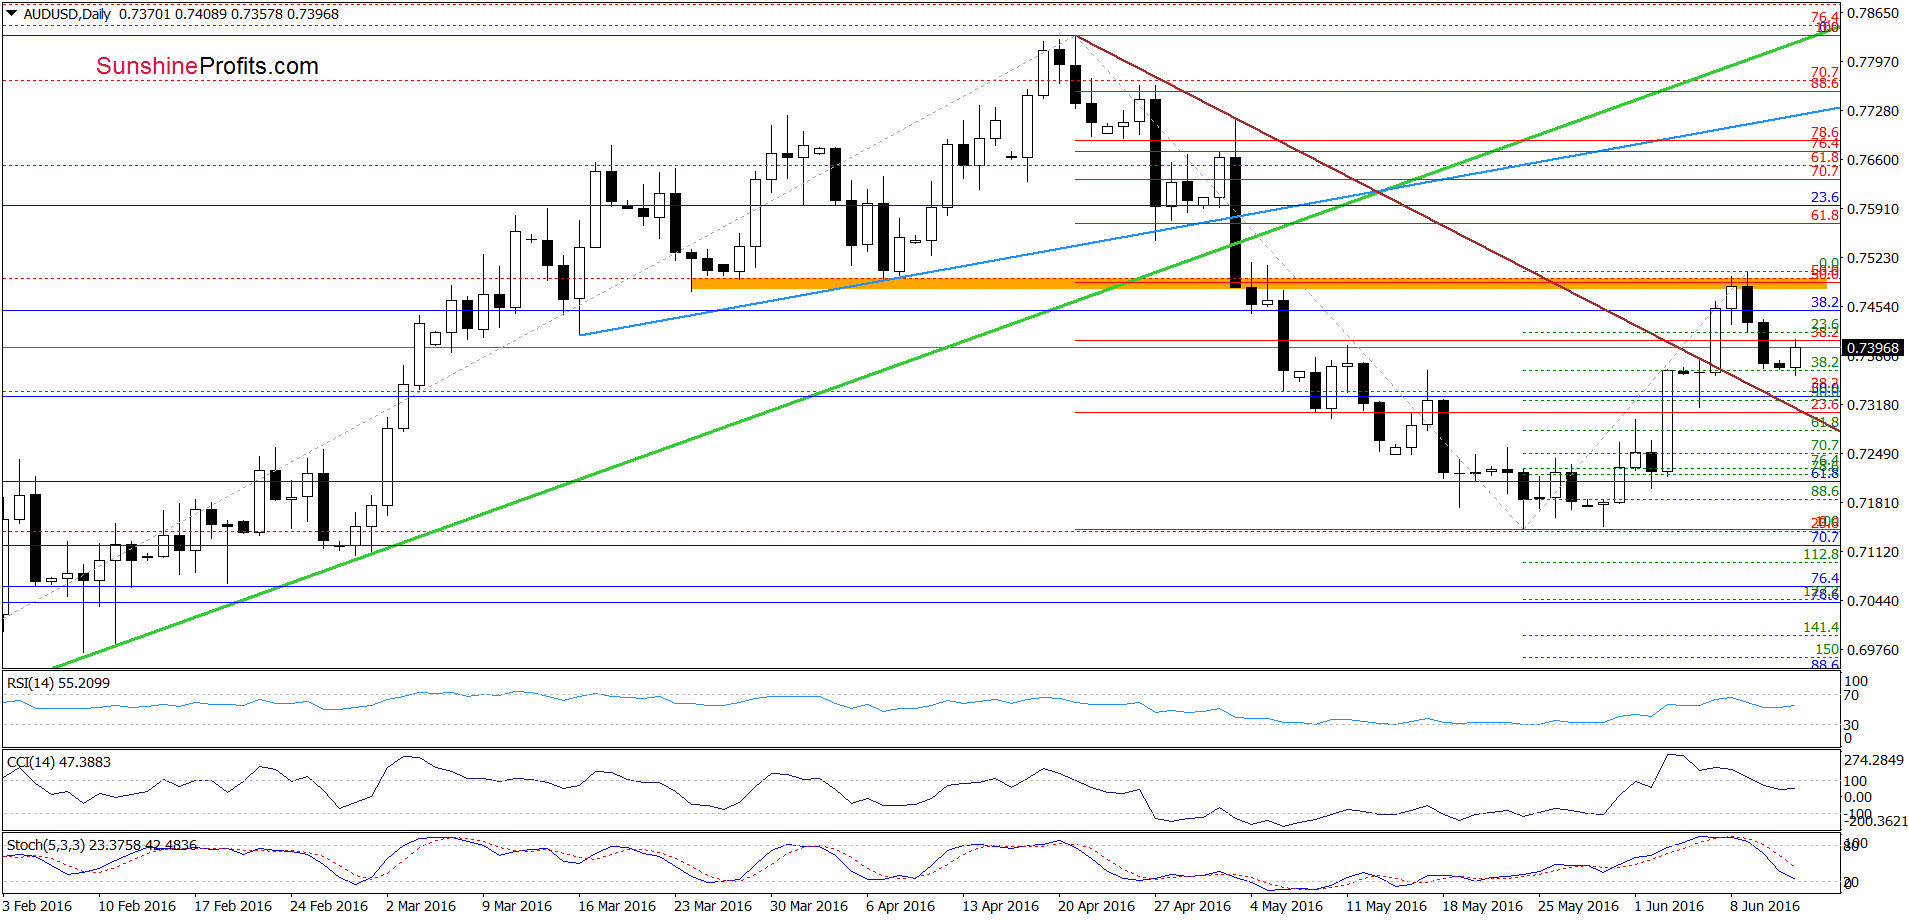The height and width of the screenshot is (920, 1908).
Task: Click the 11 May 2016 date label
Action: coord(1387,906)
